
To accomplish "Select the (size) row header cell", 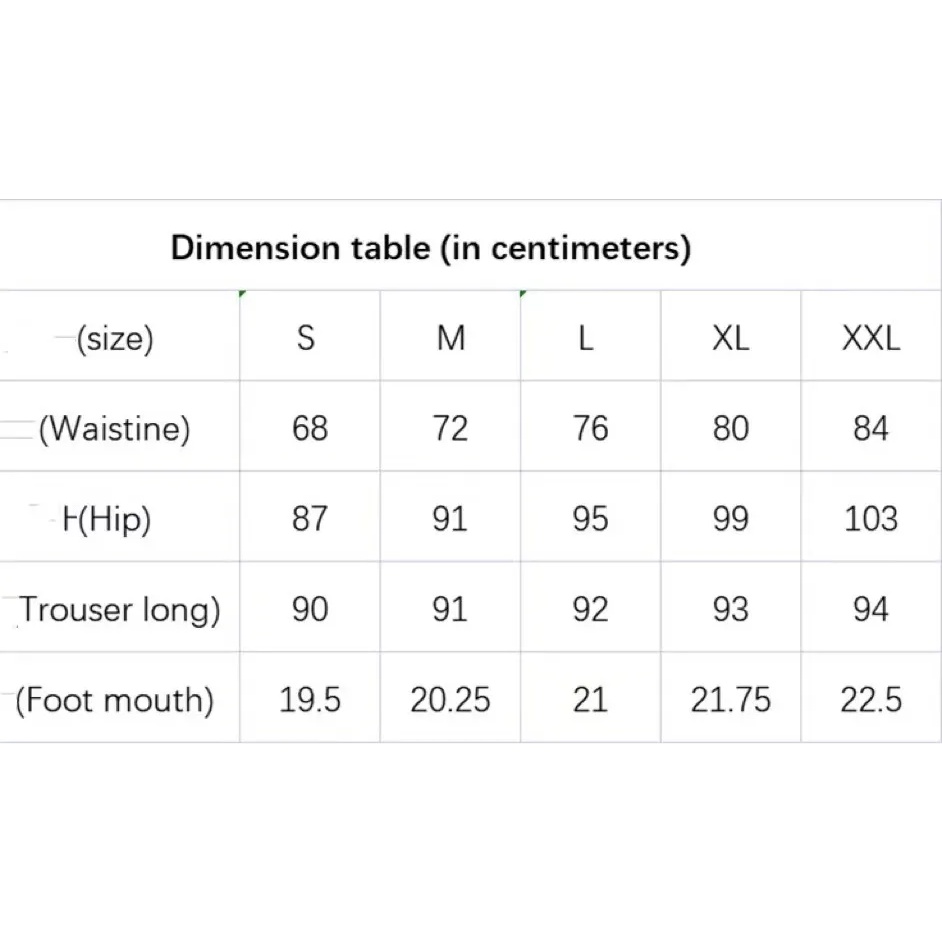I will (116, 339).
